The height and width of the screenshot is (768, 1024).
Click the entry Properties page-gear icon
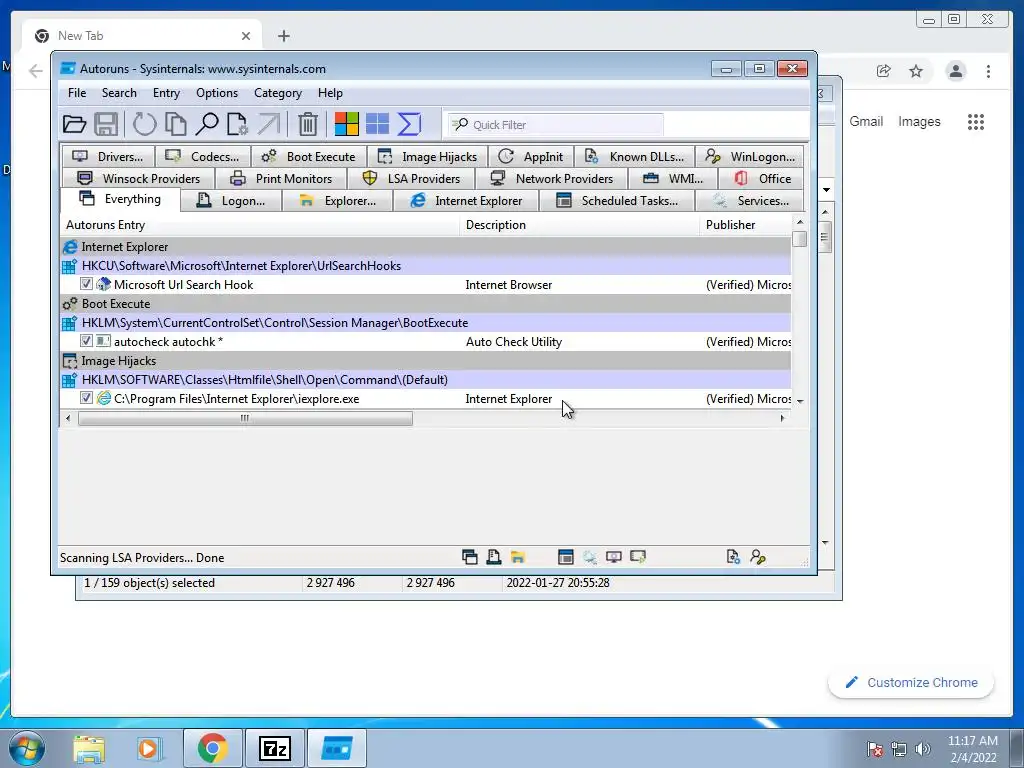(237, 124)
